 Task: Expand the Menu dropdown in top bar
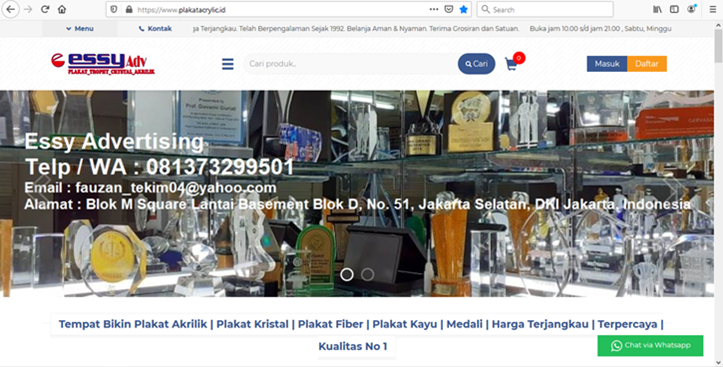(x=80, y=29)
